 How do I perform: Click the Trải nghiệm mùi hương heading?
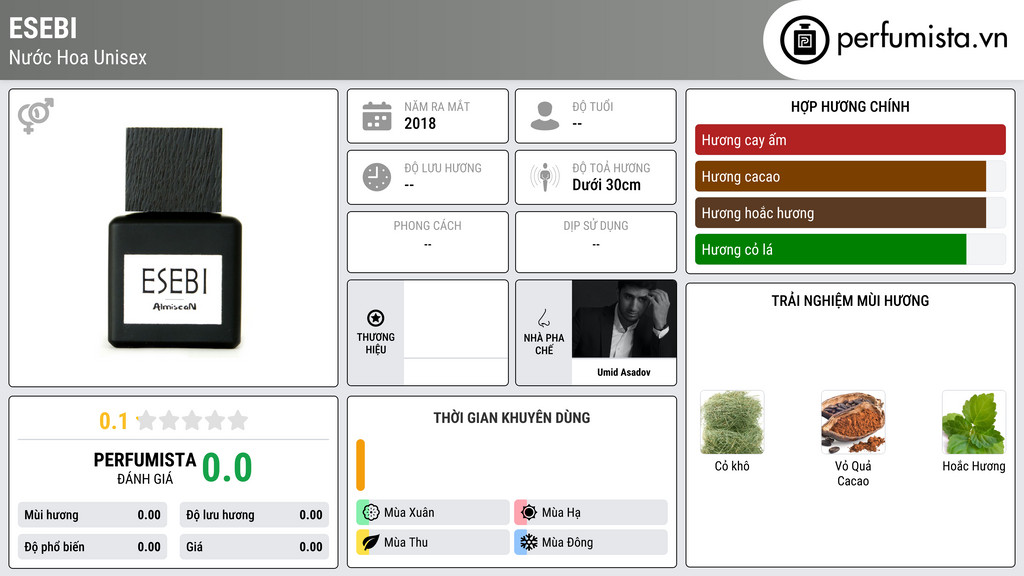[850, 301]
